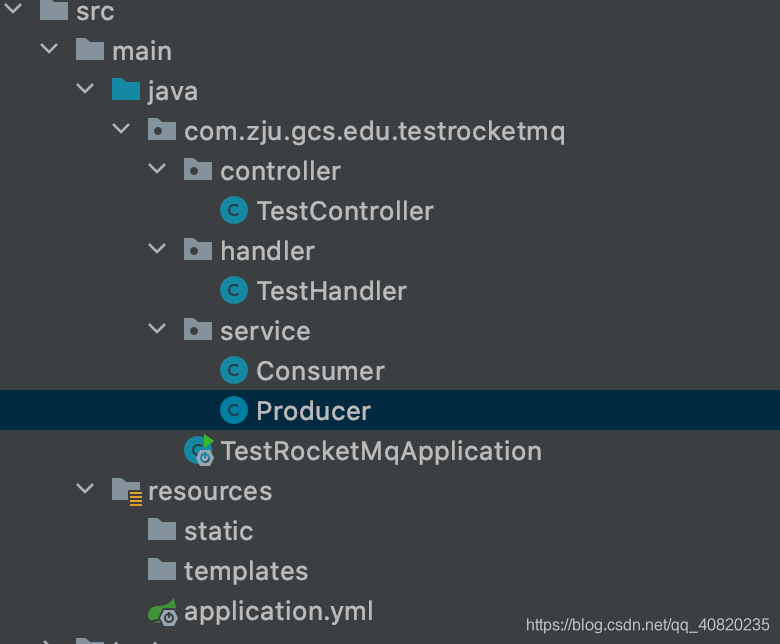Collapse the com.zju.gcs.edu.testrocketmq package
780x644 pixels.
pyautogui.click(x=121, y=131)
